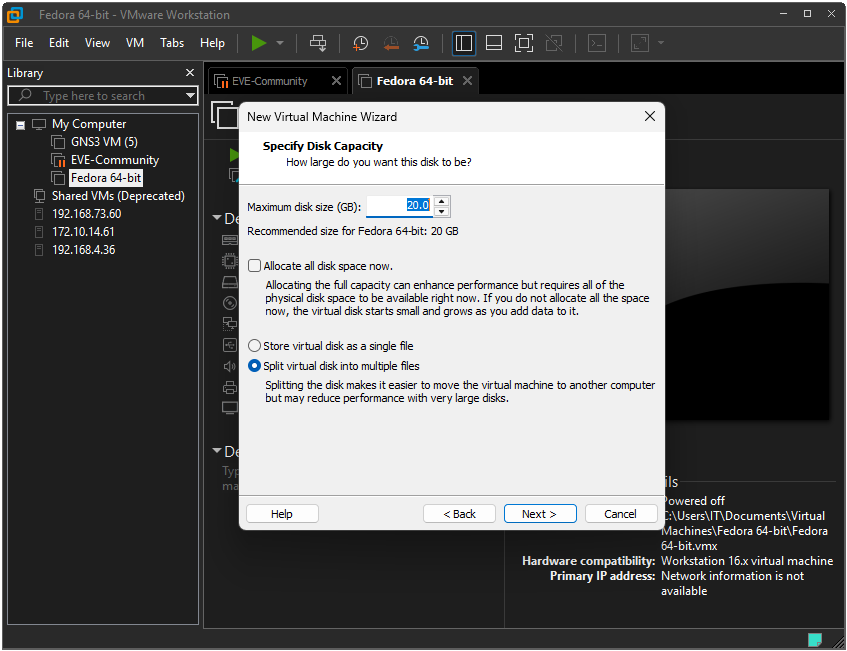
Task: Switch to the EVE-Community tab
Action: coord(269,81)
